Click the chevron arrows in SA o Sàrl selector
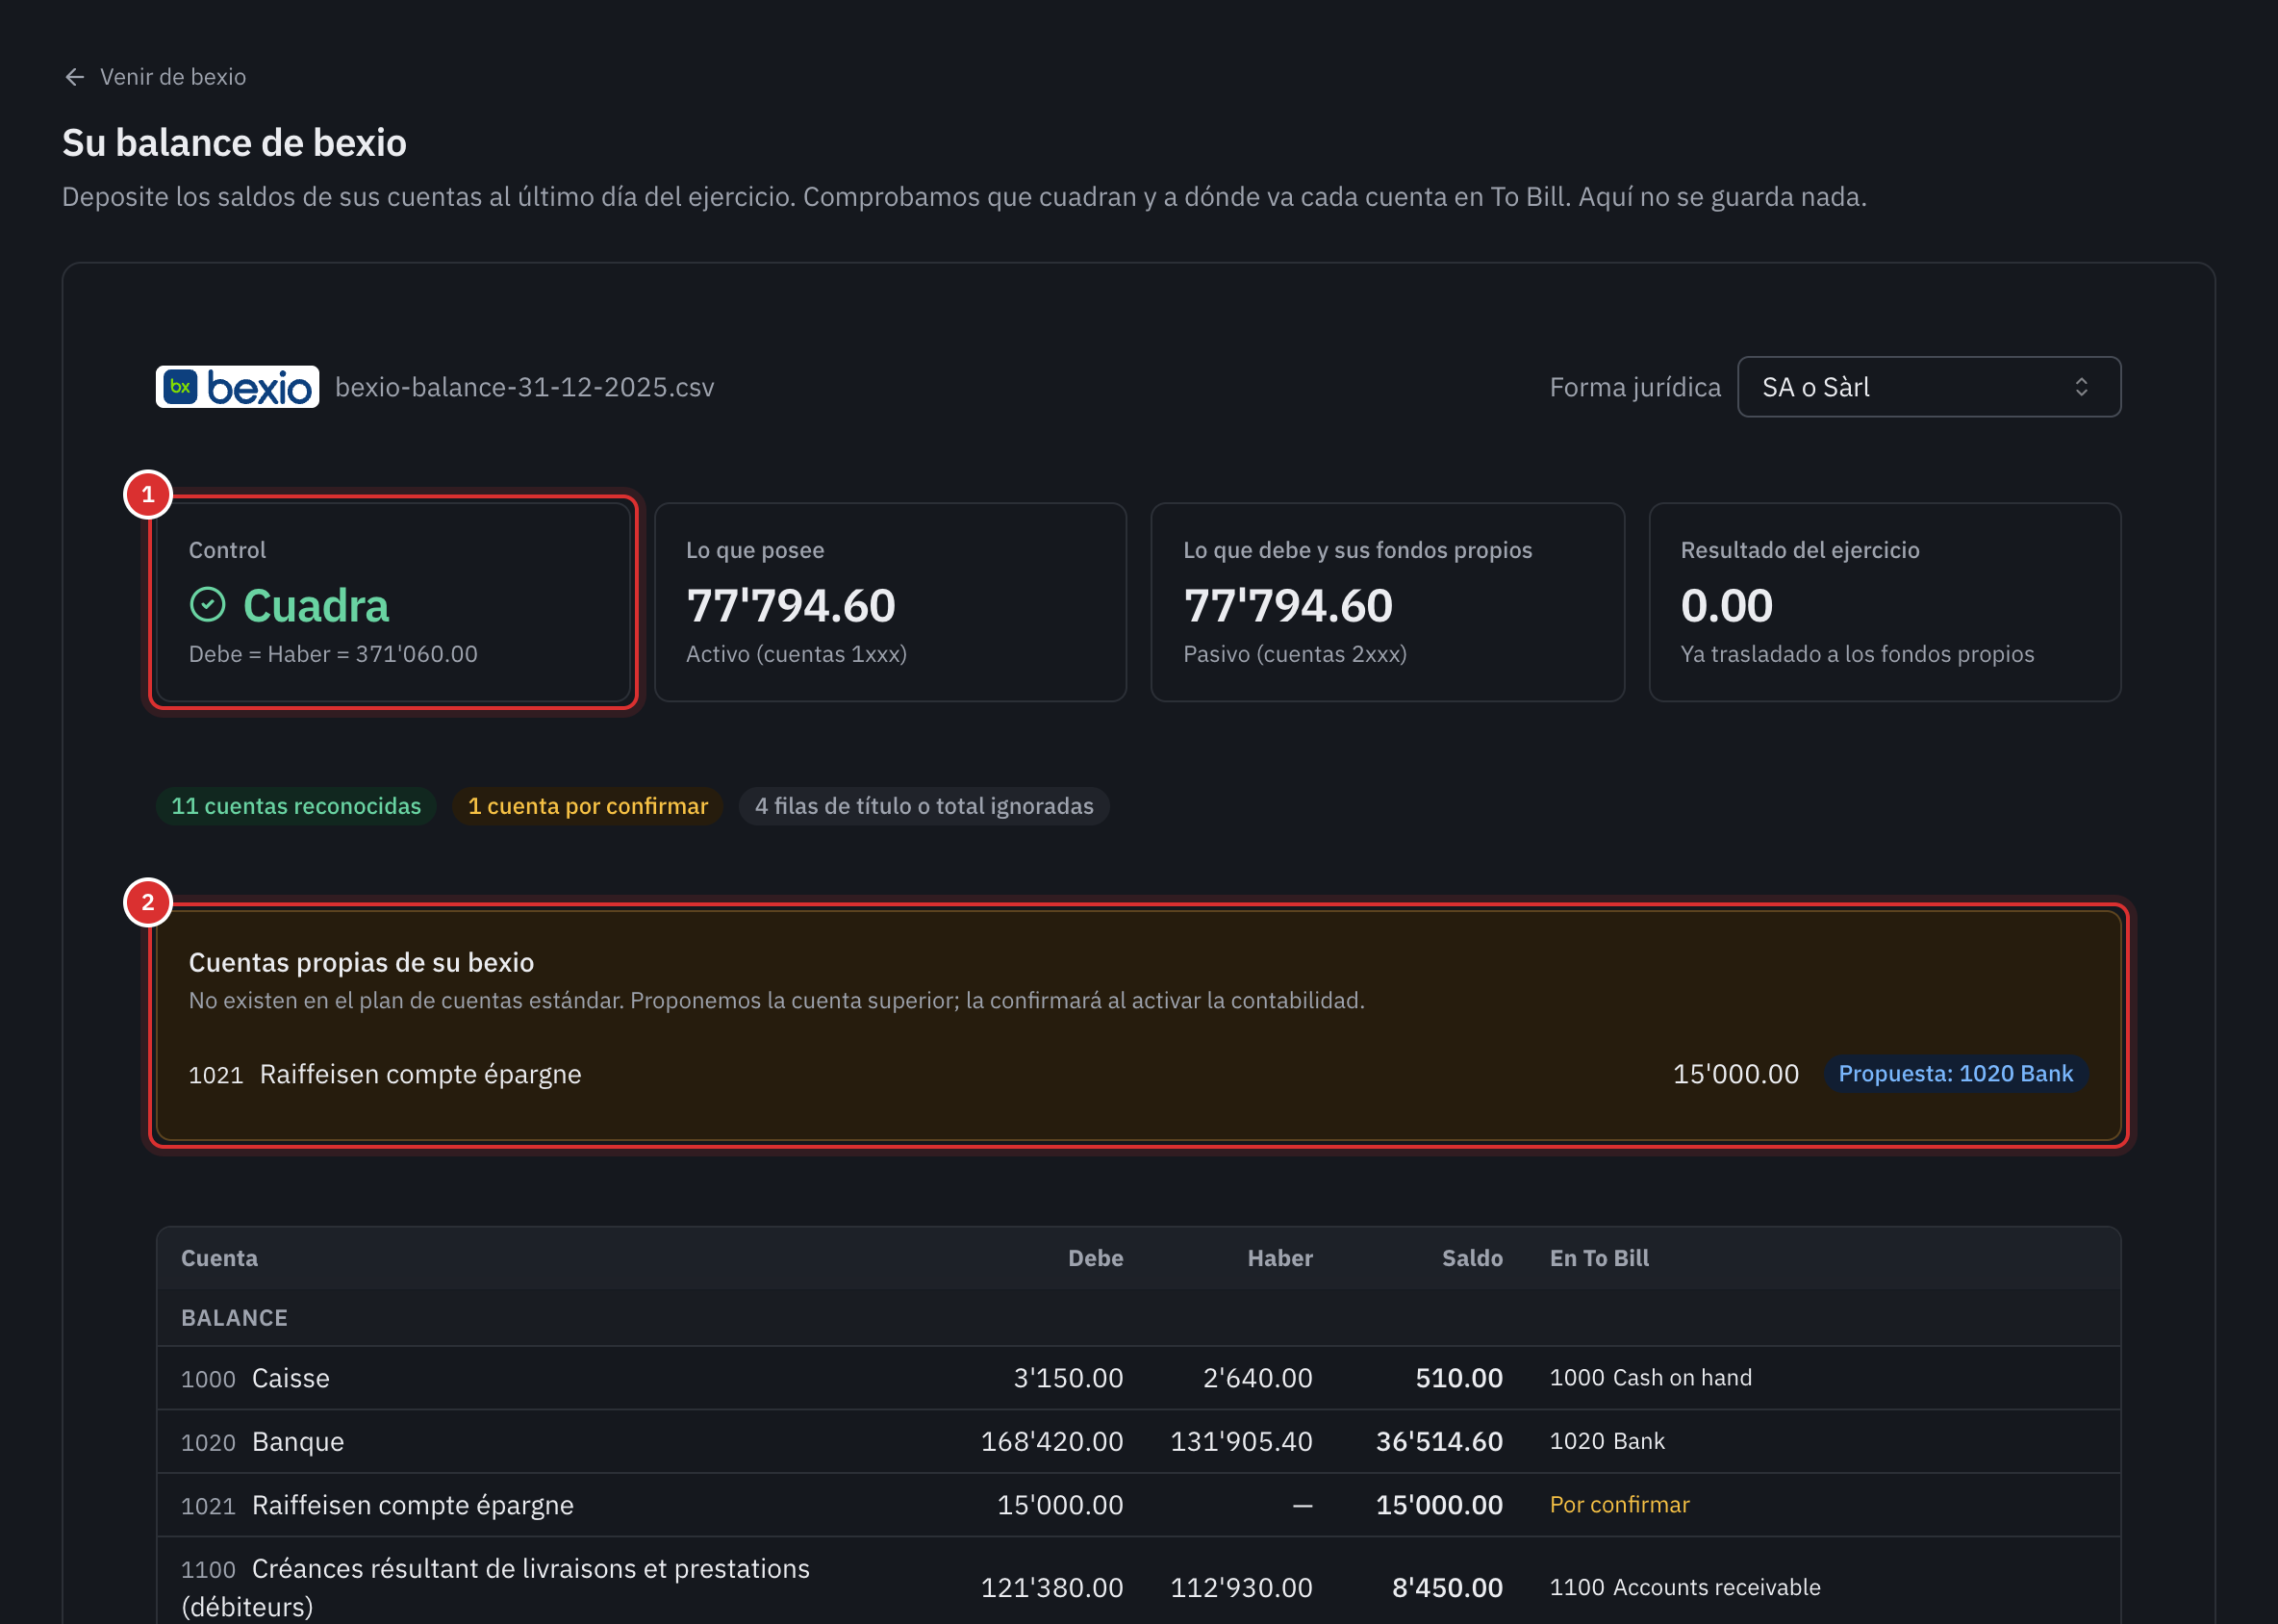This screenshot has height=1624, width=2278. tap(2081, 387)
